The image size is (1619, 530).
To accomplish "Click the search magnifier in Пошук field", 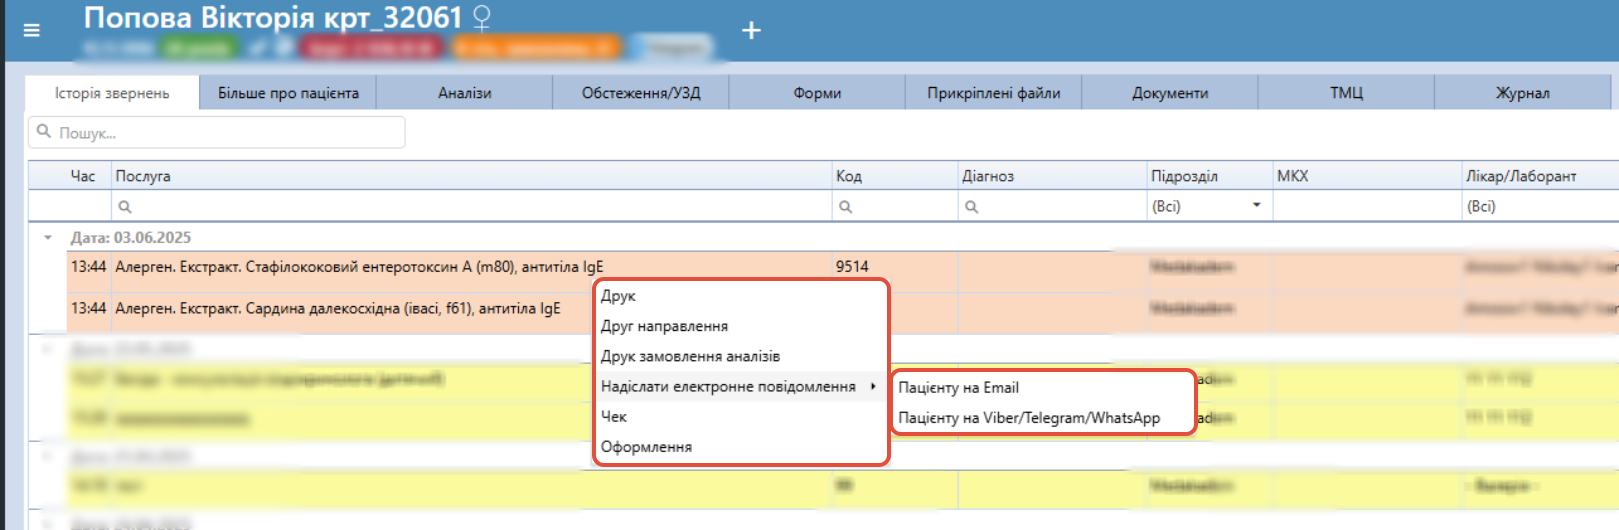I will [x=43, y=132].
